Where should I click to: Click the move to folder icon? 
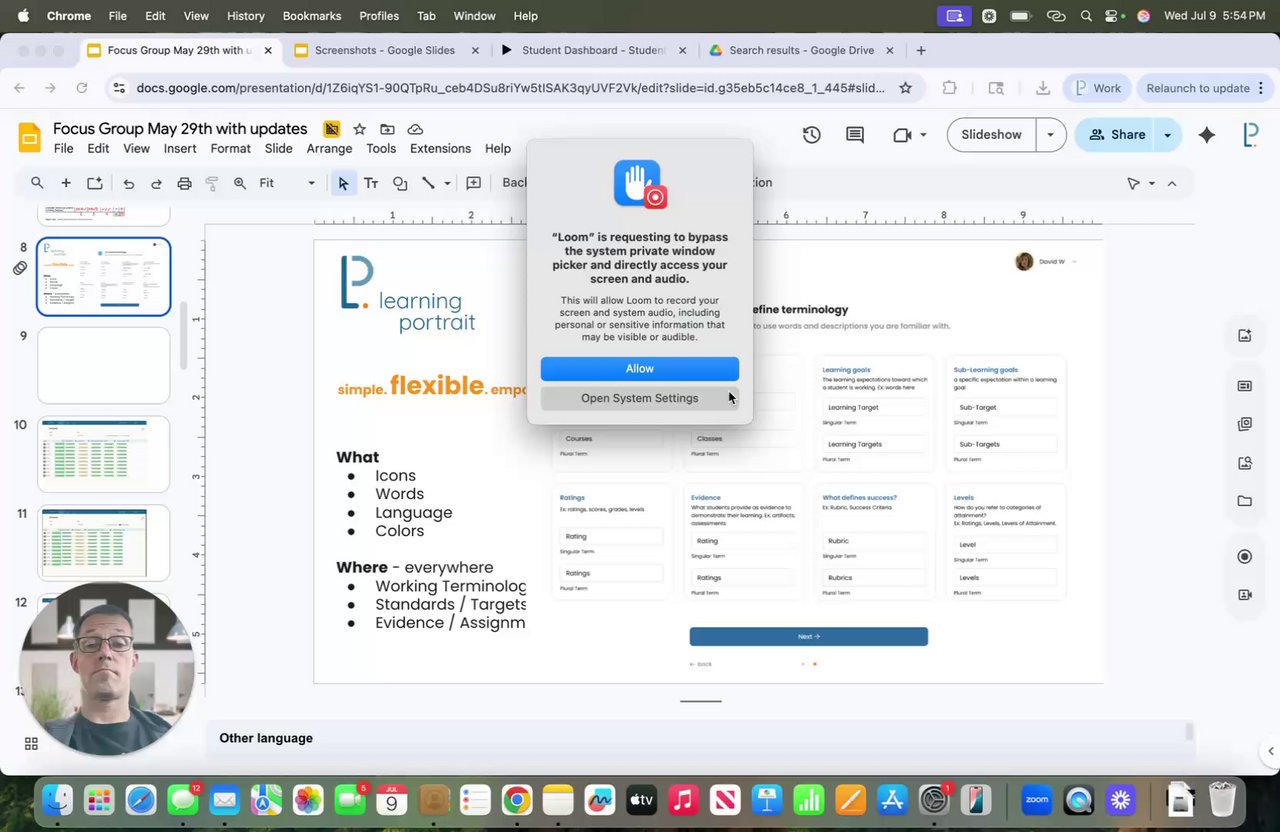click(387, 129)
